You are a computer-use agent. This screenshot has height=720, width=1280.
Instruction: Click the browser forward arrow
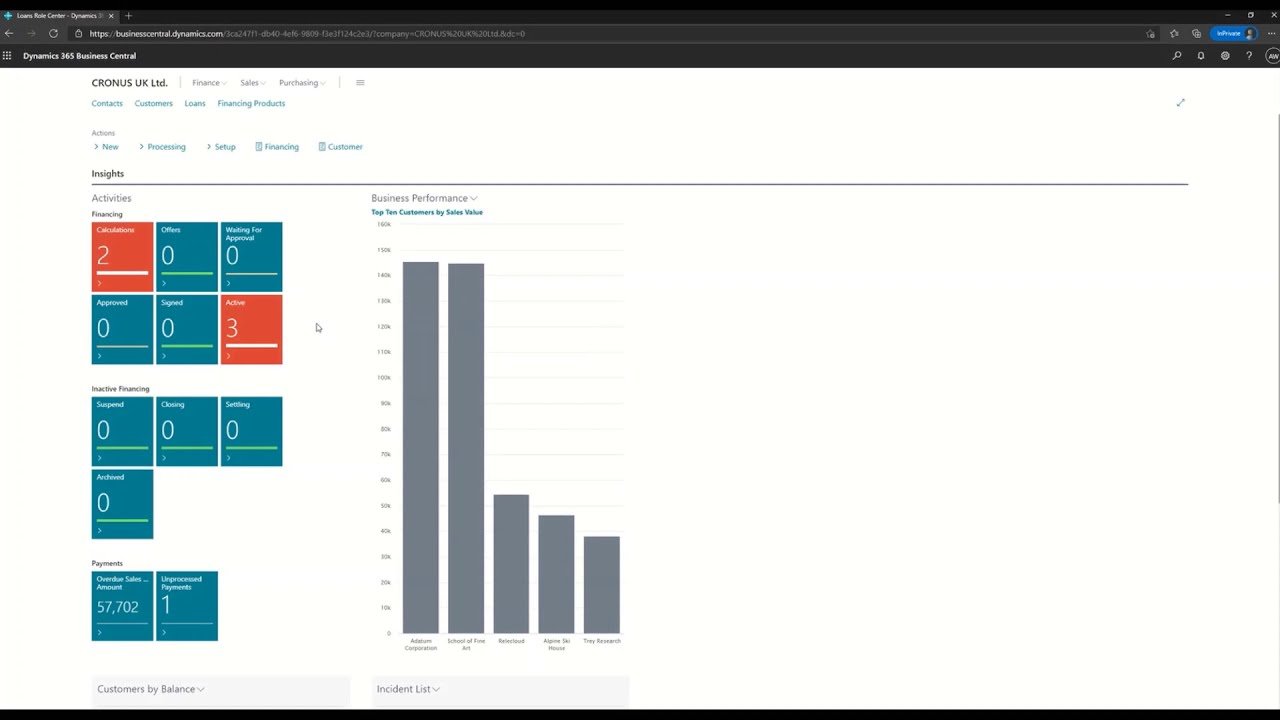(31, 33)
